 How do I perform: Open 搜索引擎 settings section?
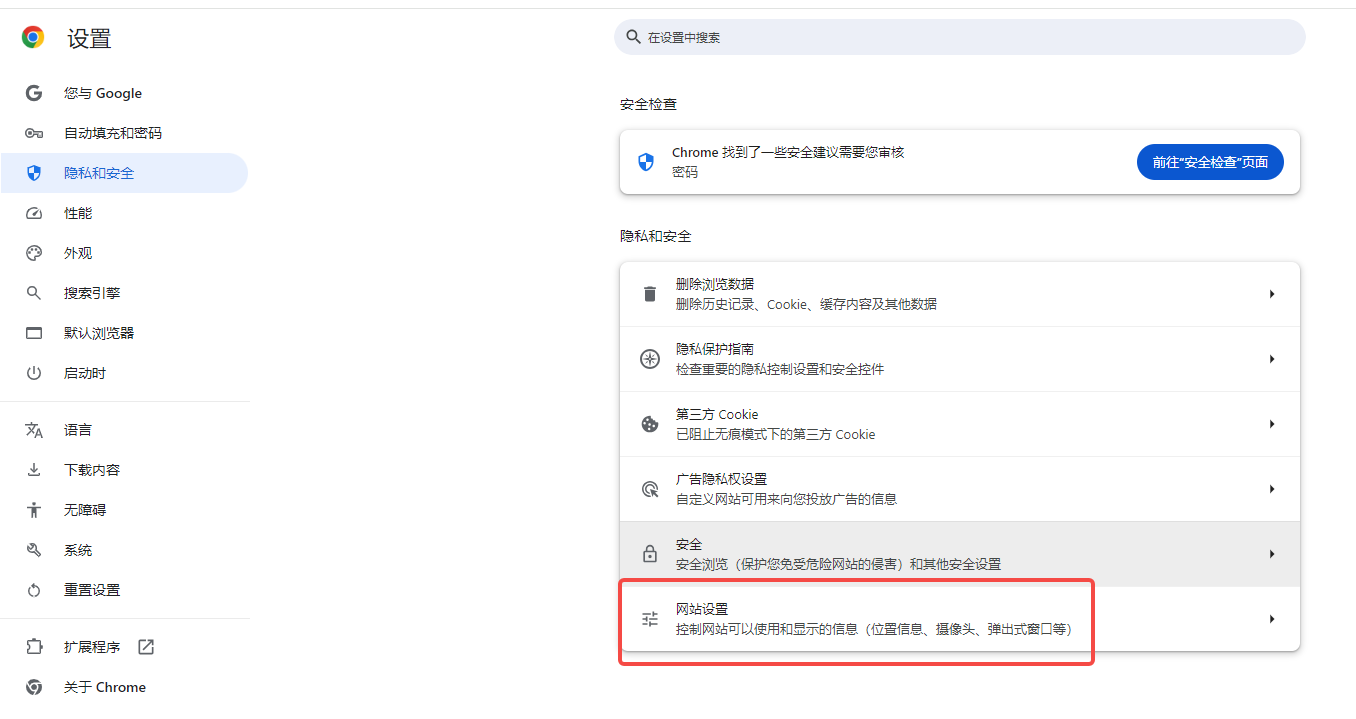click(x=124, y=293)
